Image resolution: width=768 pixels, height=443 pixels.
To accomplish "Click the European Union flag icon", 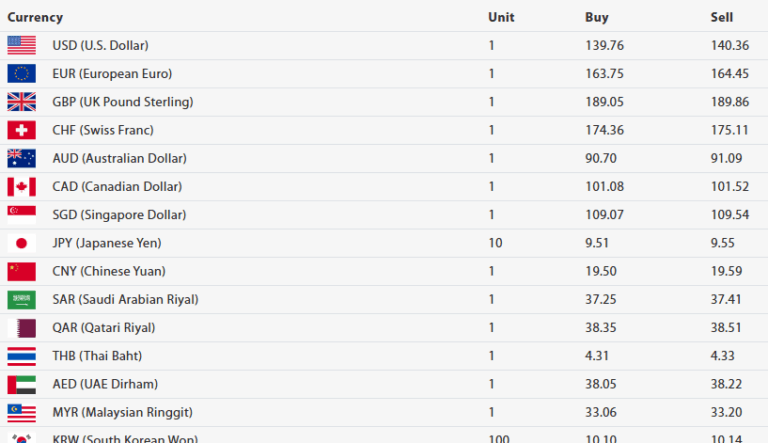I will (x=21, y=73).
